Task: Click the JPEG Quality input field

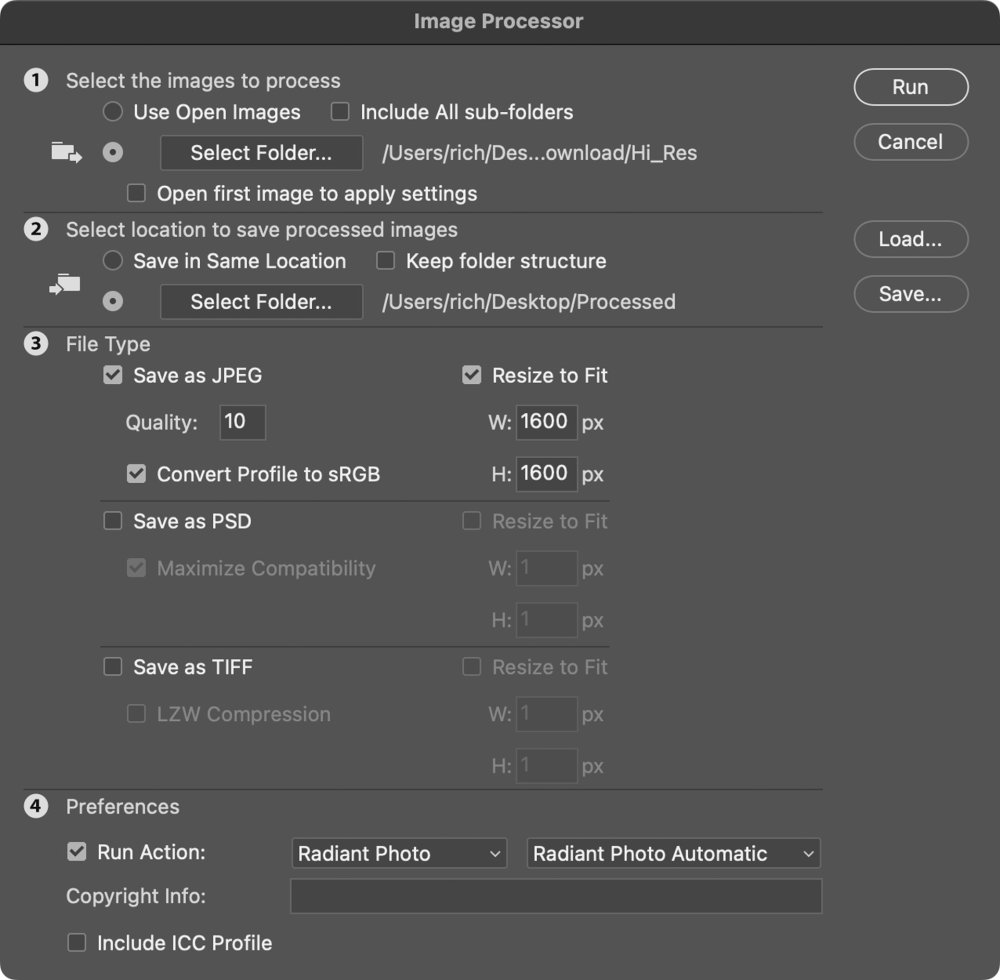Action: [242, 422]
